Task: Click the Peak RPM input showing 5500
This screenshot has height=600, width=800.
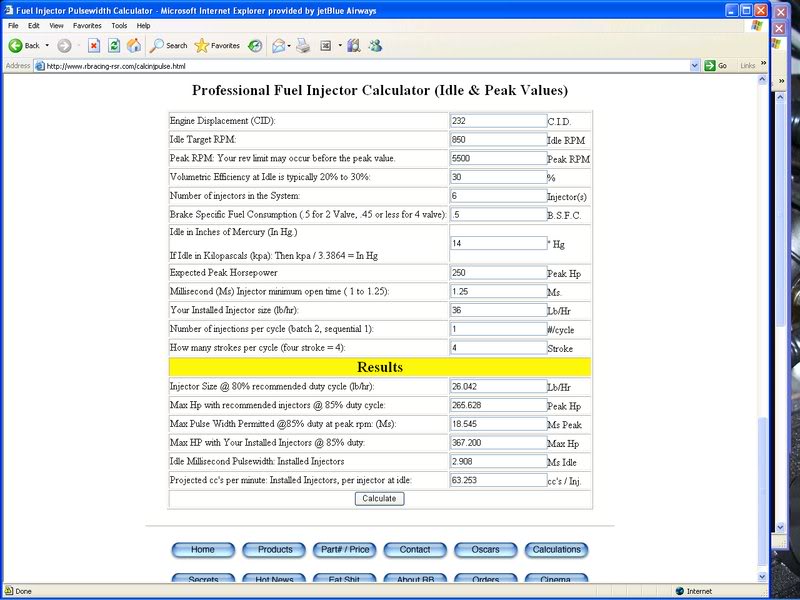Action: point(498,158)
